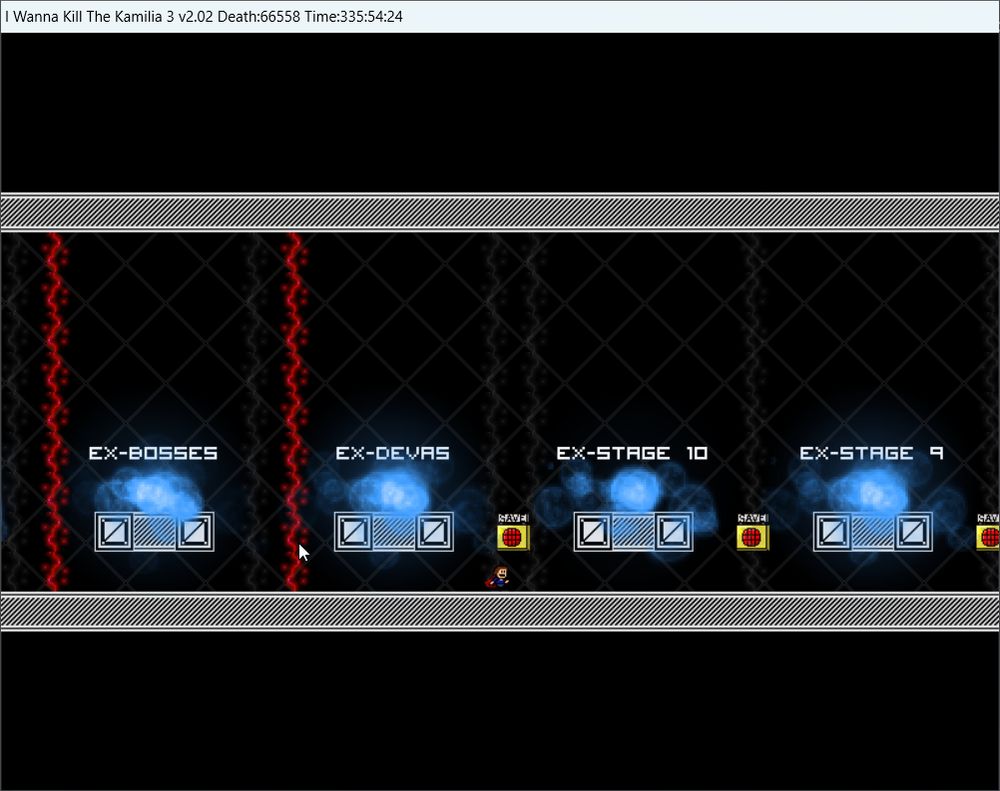Screen dimensions: 1000x791
Task: Click the left metal block under EX-BOSSES
Action: click(114, 531)
